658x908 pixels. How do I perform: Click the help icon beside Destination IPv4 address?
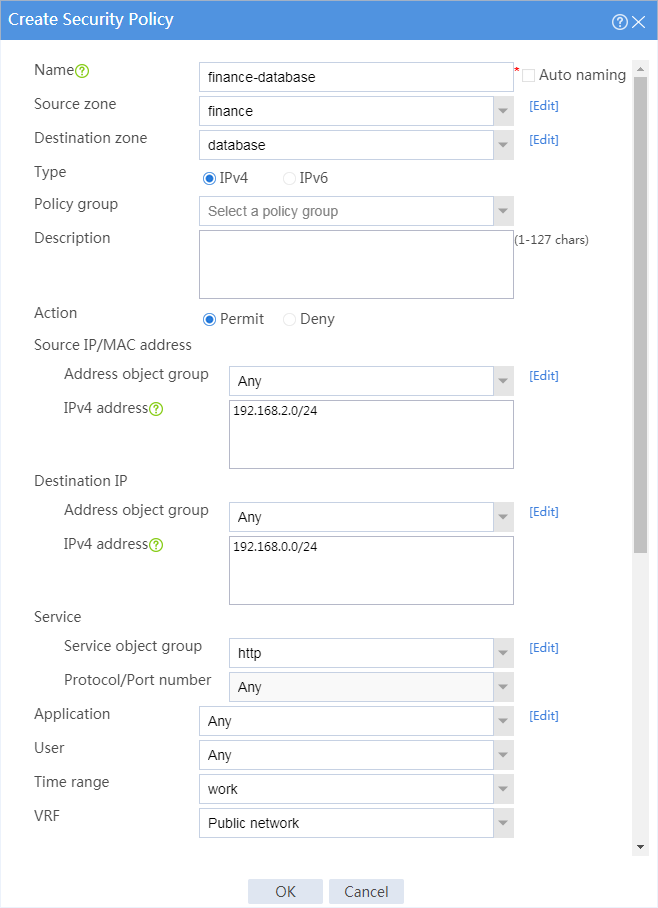pyautogui.click(x=156, y=545)
